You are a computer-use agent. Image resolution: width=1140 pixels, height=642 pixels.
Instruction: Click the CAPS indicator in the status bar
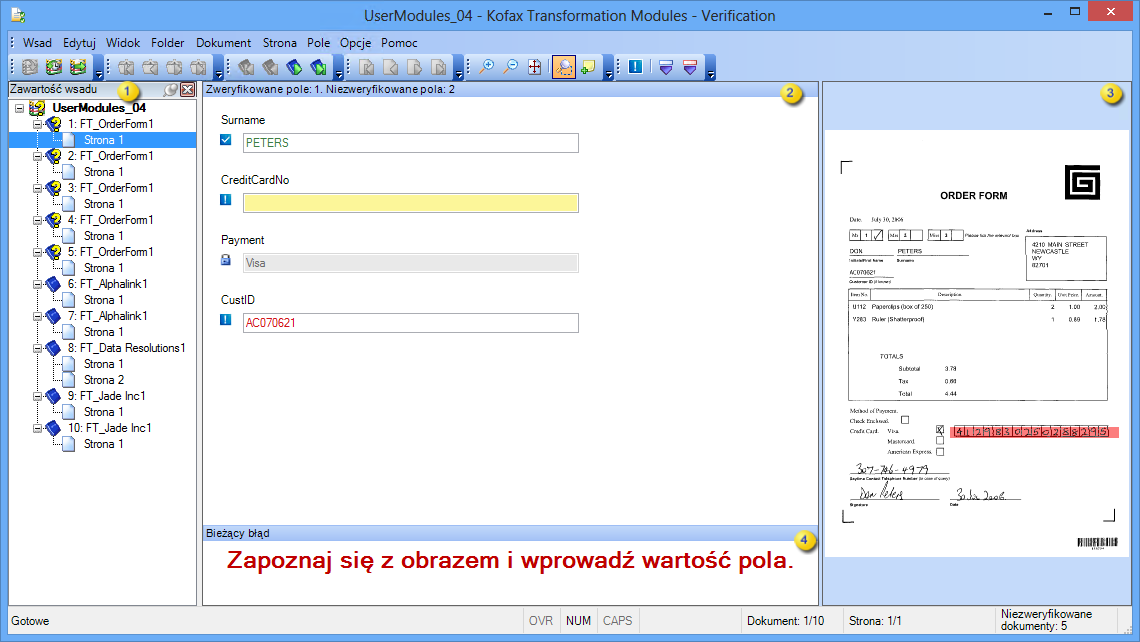pyautogui.click(x=617, y=620)
